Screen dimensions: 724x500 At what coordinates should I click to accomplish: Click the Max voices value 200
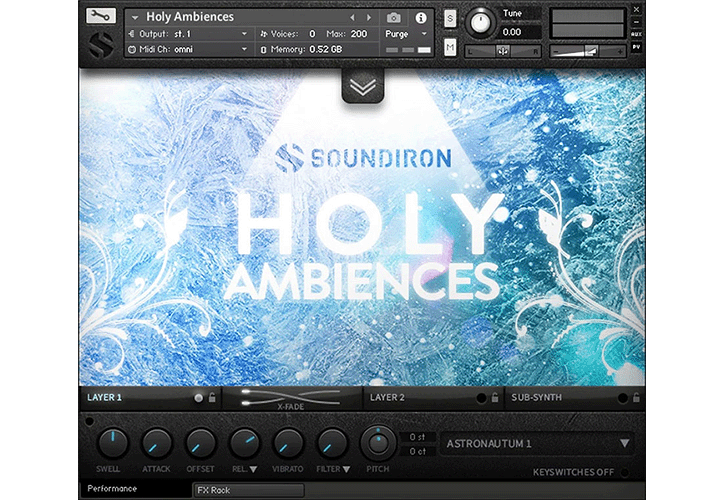pyautogui.click(x=358, y=34)
